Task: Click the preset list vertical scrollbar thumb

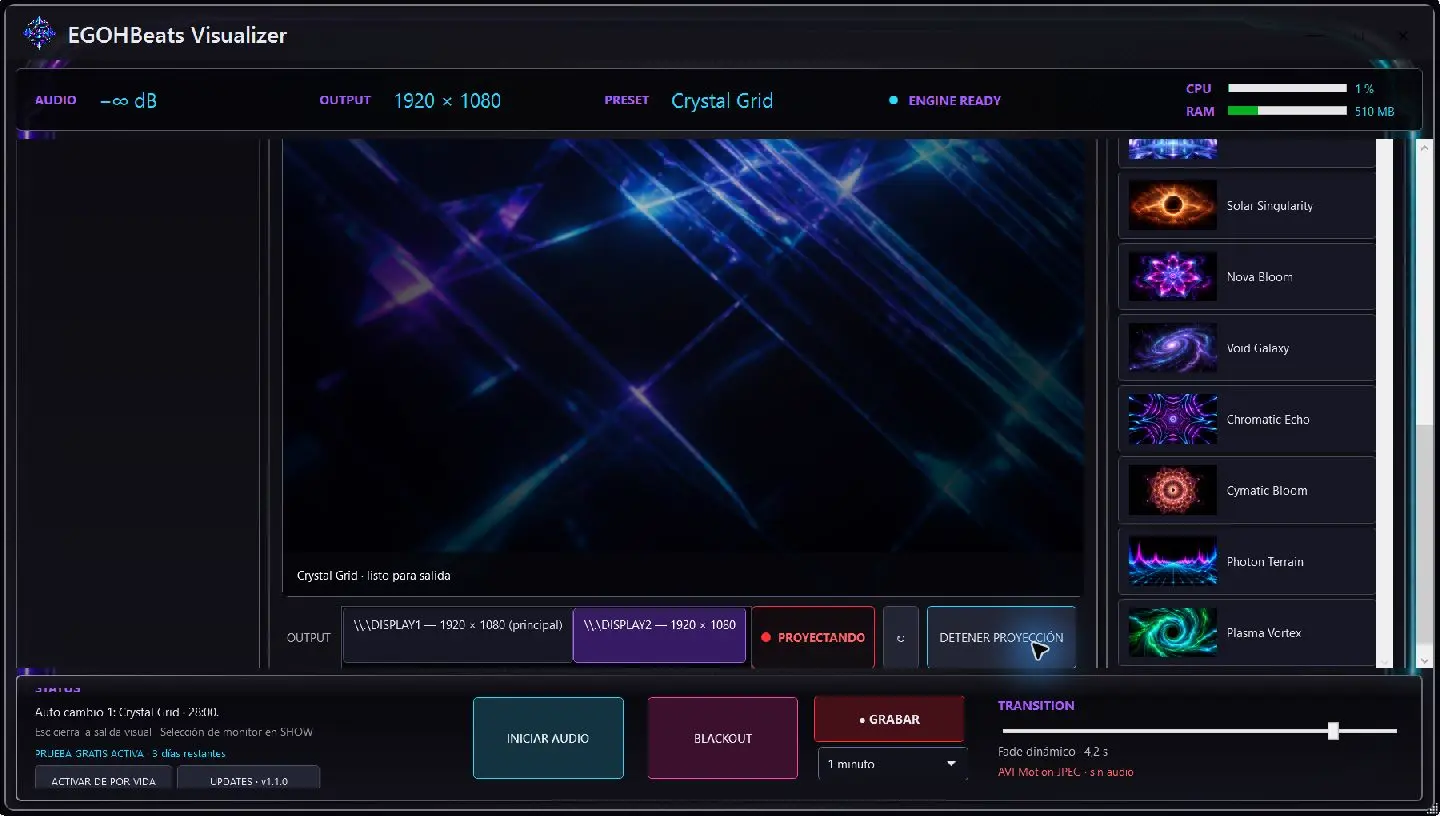Action: tap(1426, 533)
